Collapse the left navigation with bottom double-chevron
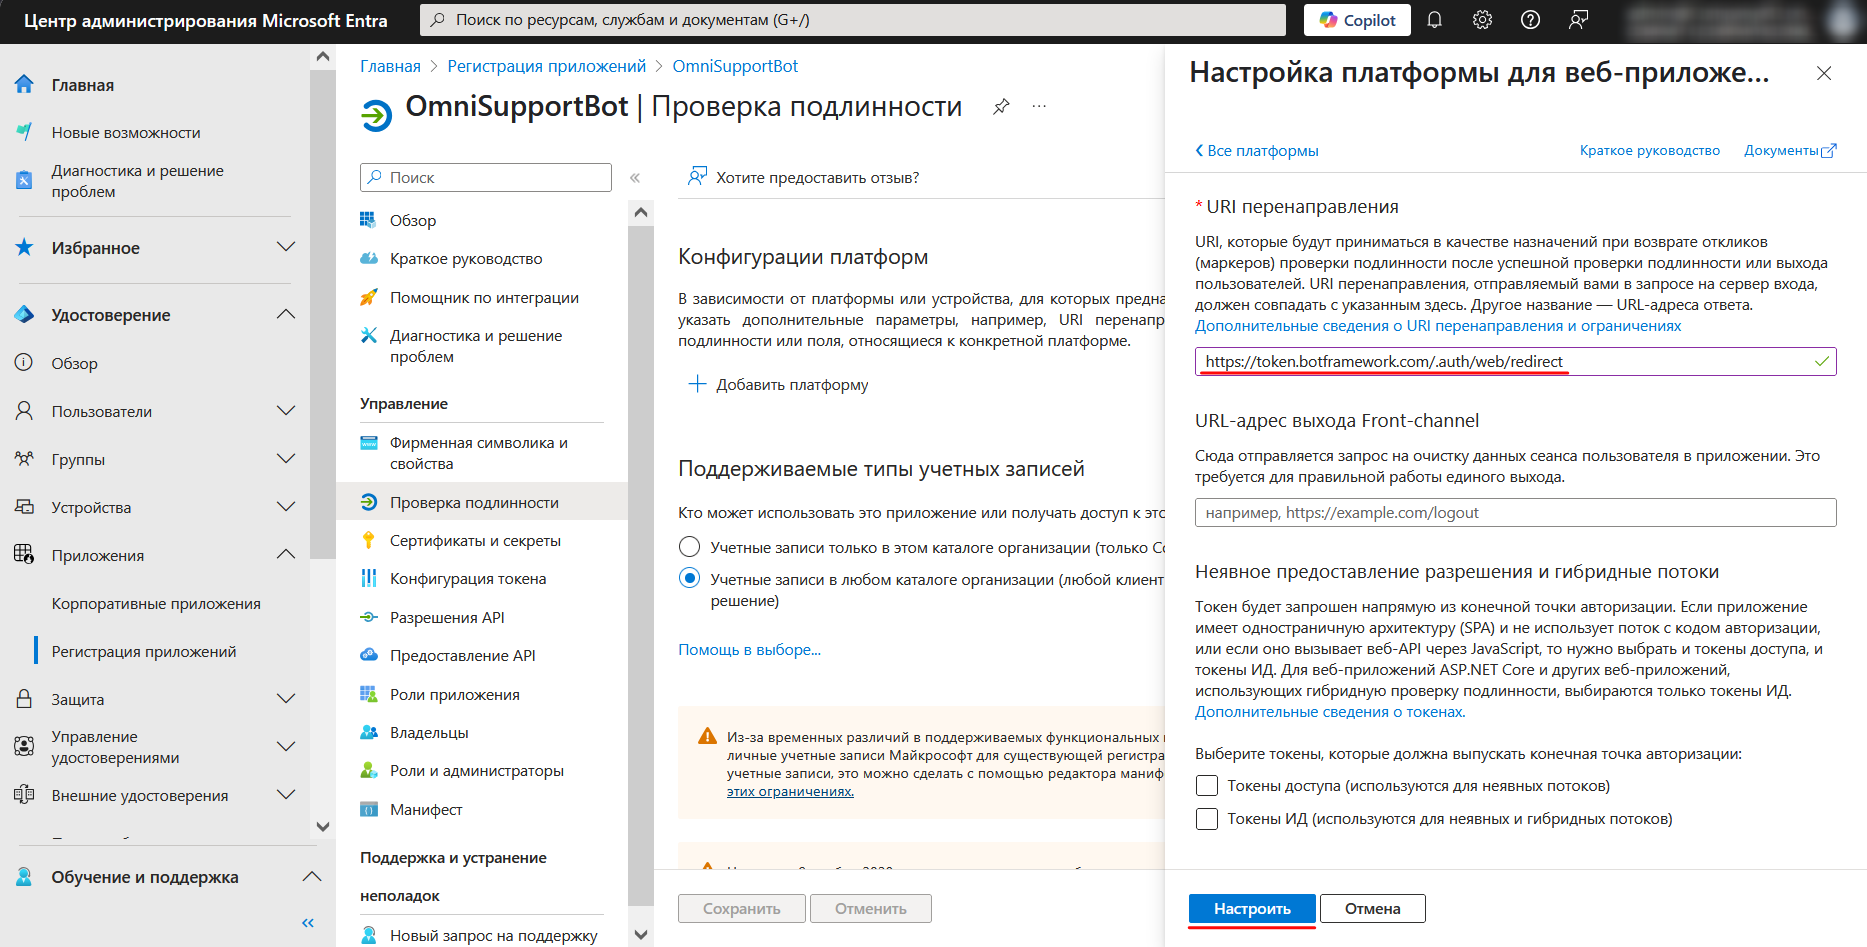The width and height of the screenshot is (1867, 947). [307, 923]
